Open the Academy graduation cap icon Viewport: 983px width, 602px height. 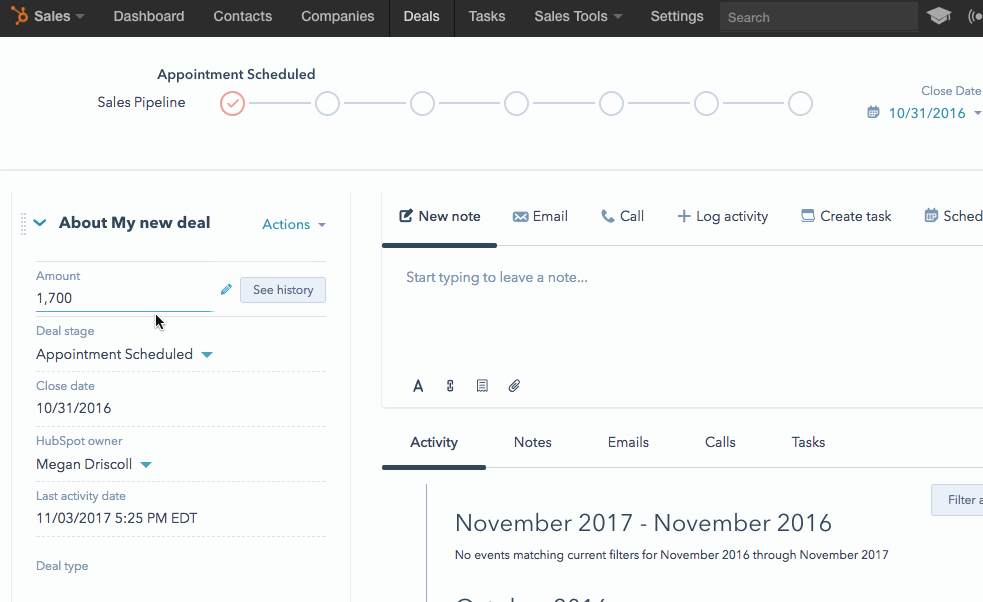coord(938,16)
